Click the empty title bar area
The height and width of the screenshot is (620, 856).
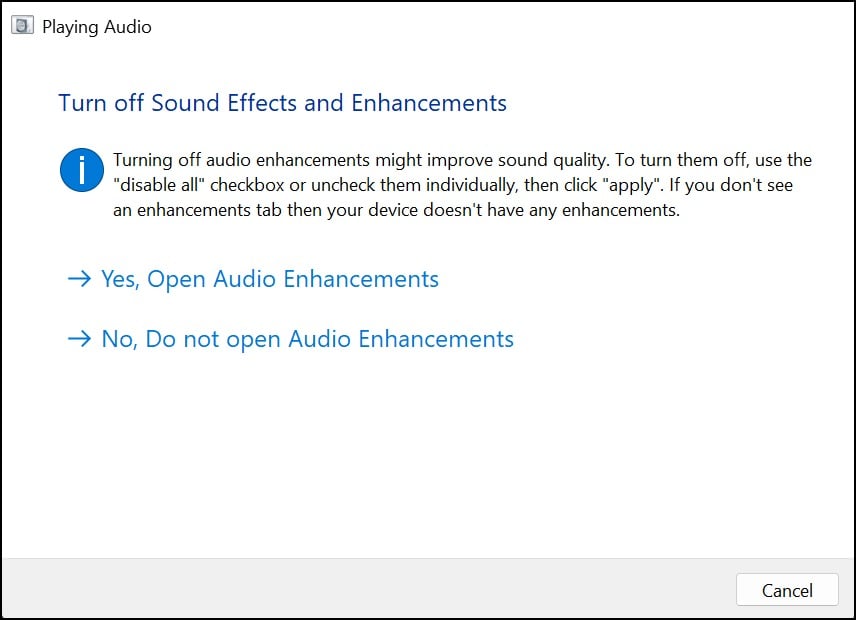500,27
